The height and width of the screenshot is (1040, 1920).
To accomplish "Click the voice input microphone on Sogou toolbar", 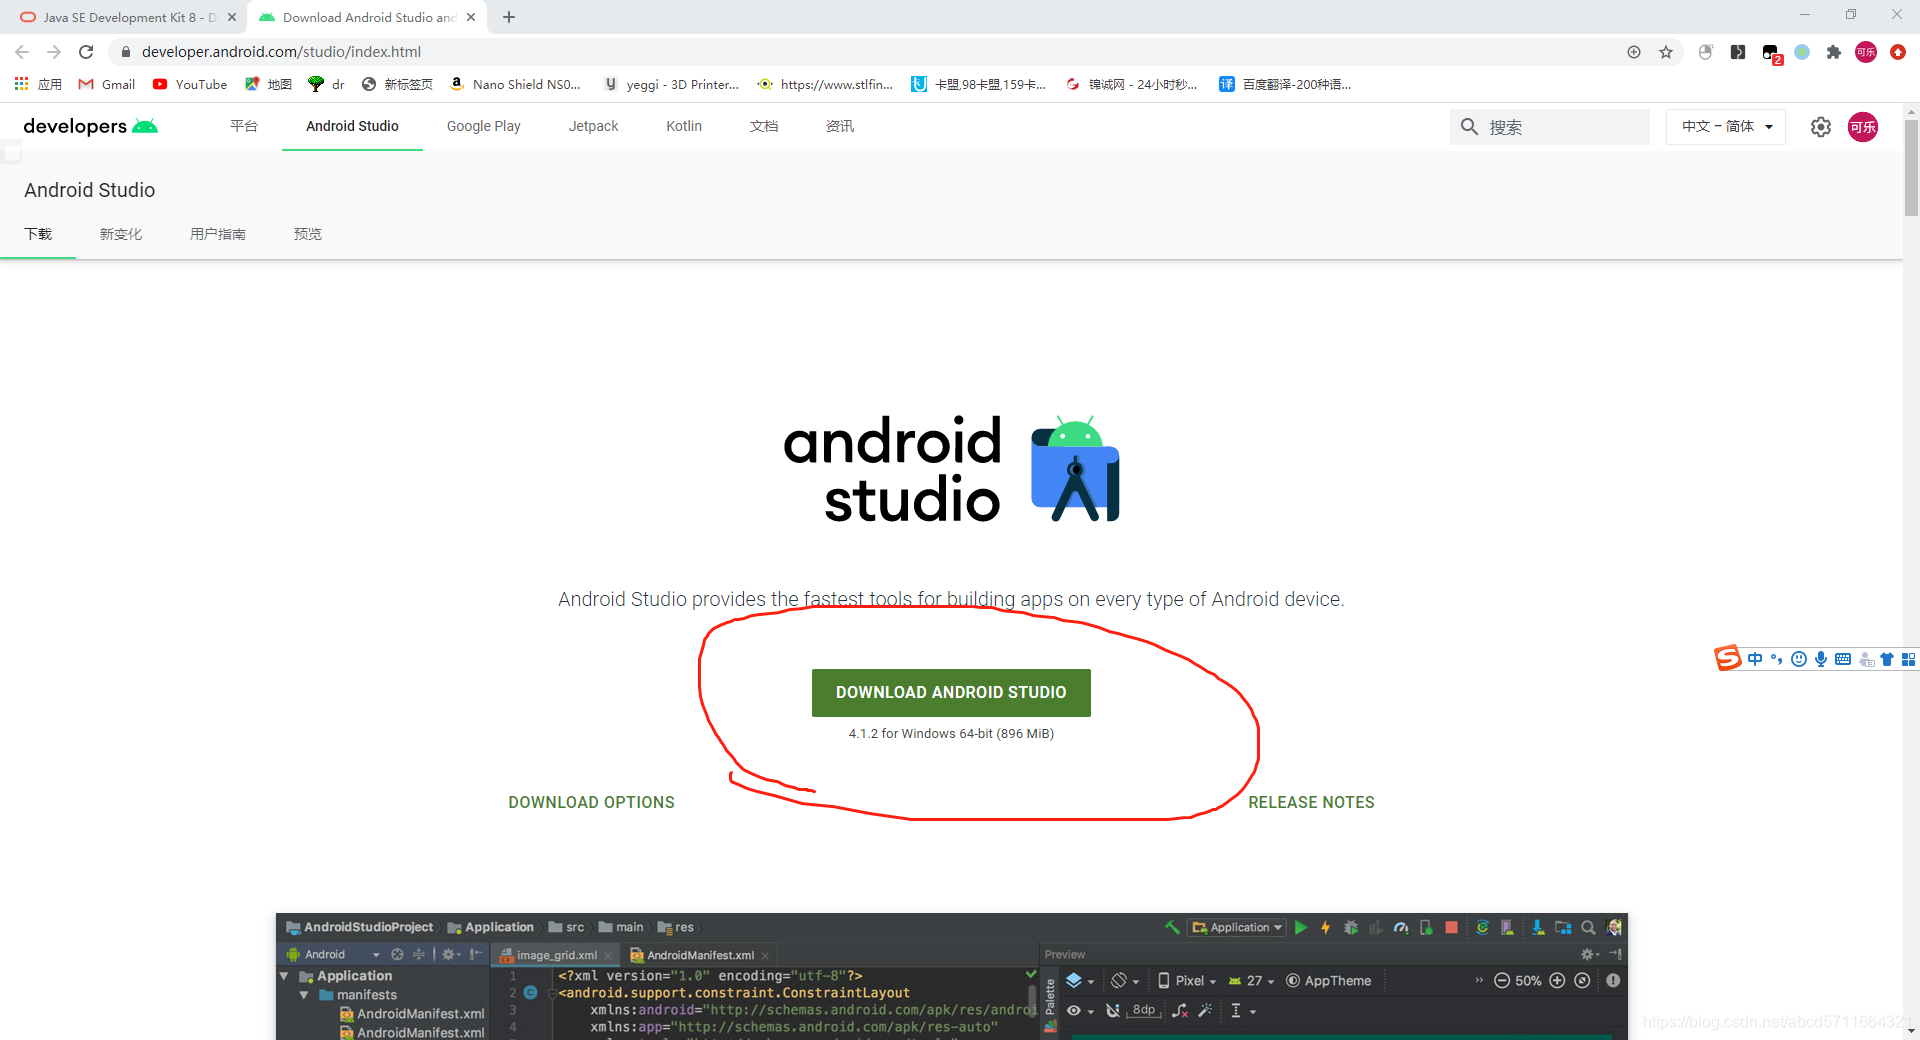I will tap(1821, 658).
